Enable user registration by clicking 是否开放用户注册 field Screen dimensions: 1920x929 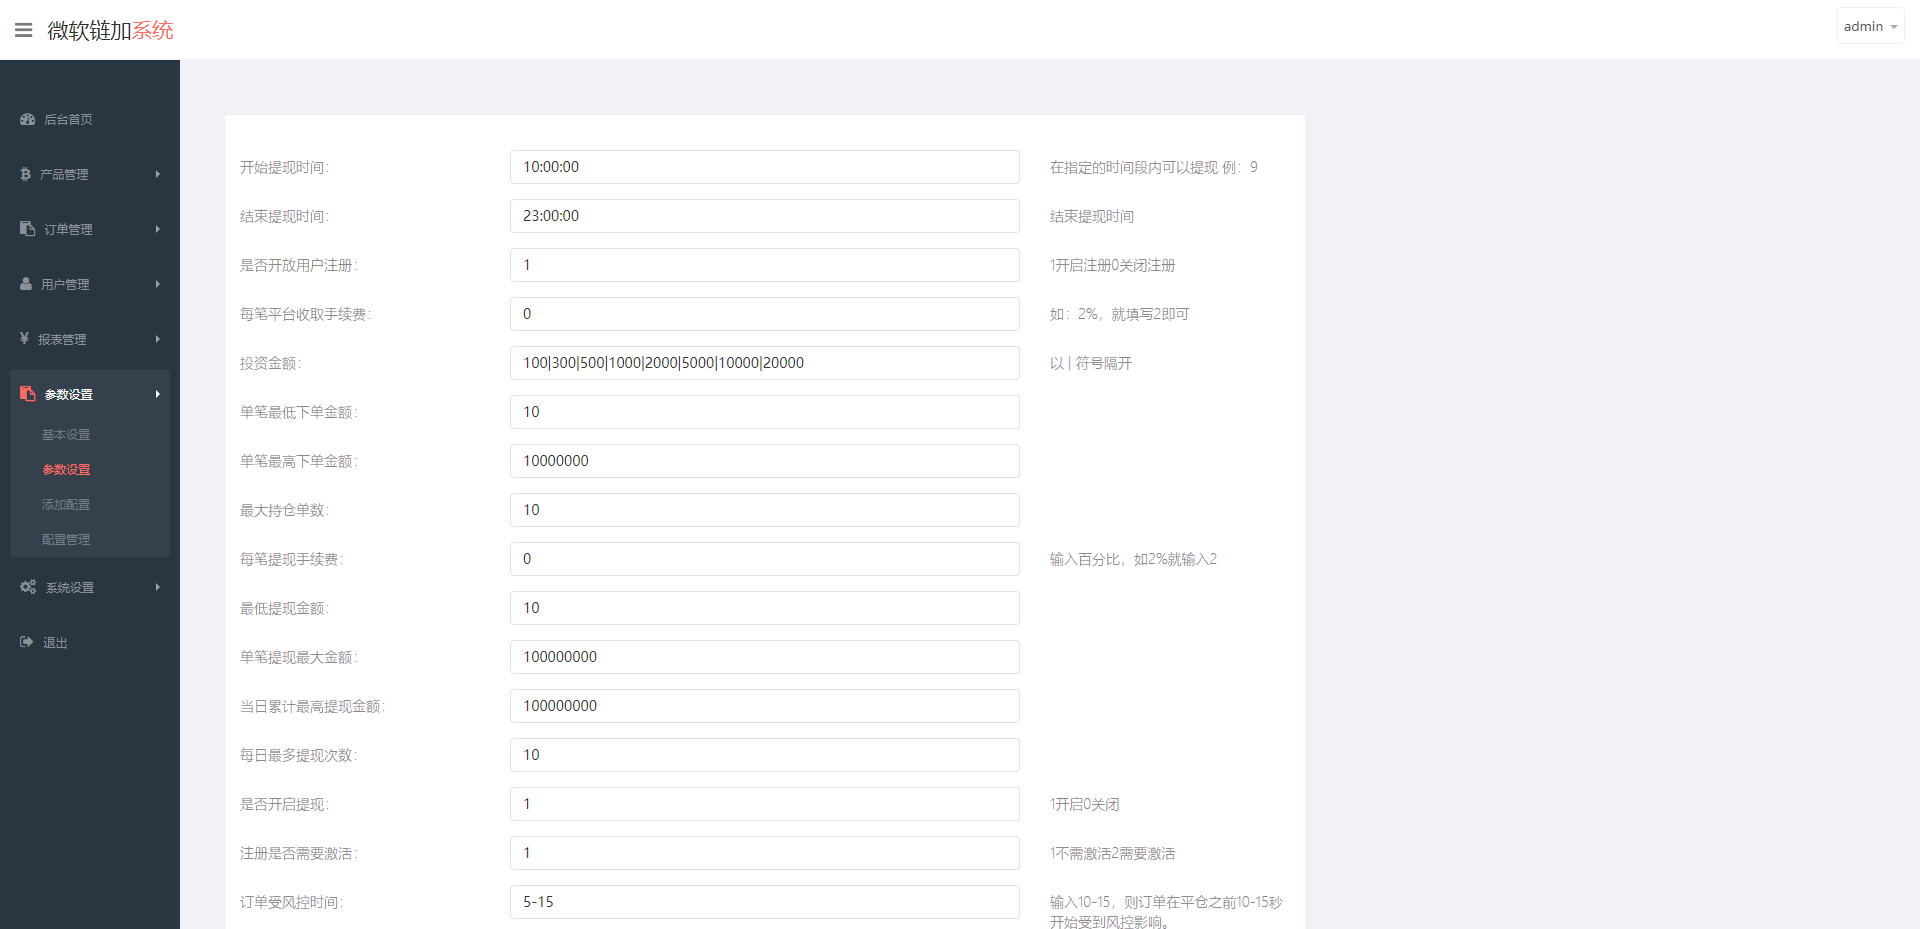click(x=764, y=265)
